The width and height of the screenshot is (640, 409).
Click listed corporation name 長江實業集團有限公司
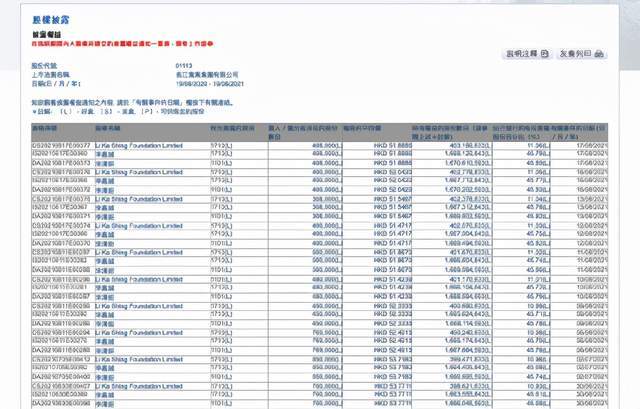(x=209, y=74)
